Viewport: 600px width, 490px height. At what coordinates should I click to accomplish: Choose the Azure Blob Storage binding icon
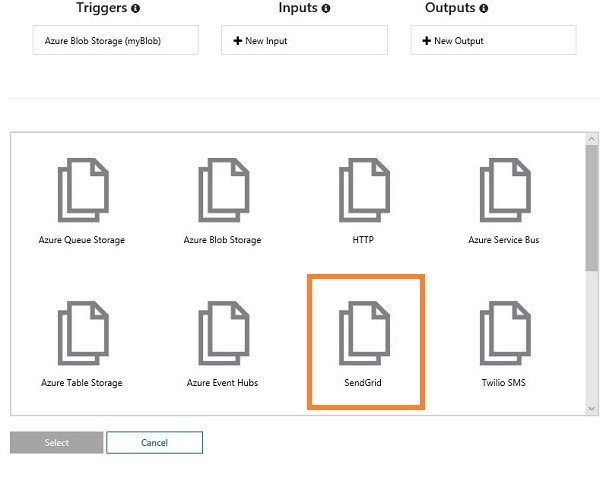[x=222, y=193]
